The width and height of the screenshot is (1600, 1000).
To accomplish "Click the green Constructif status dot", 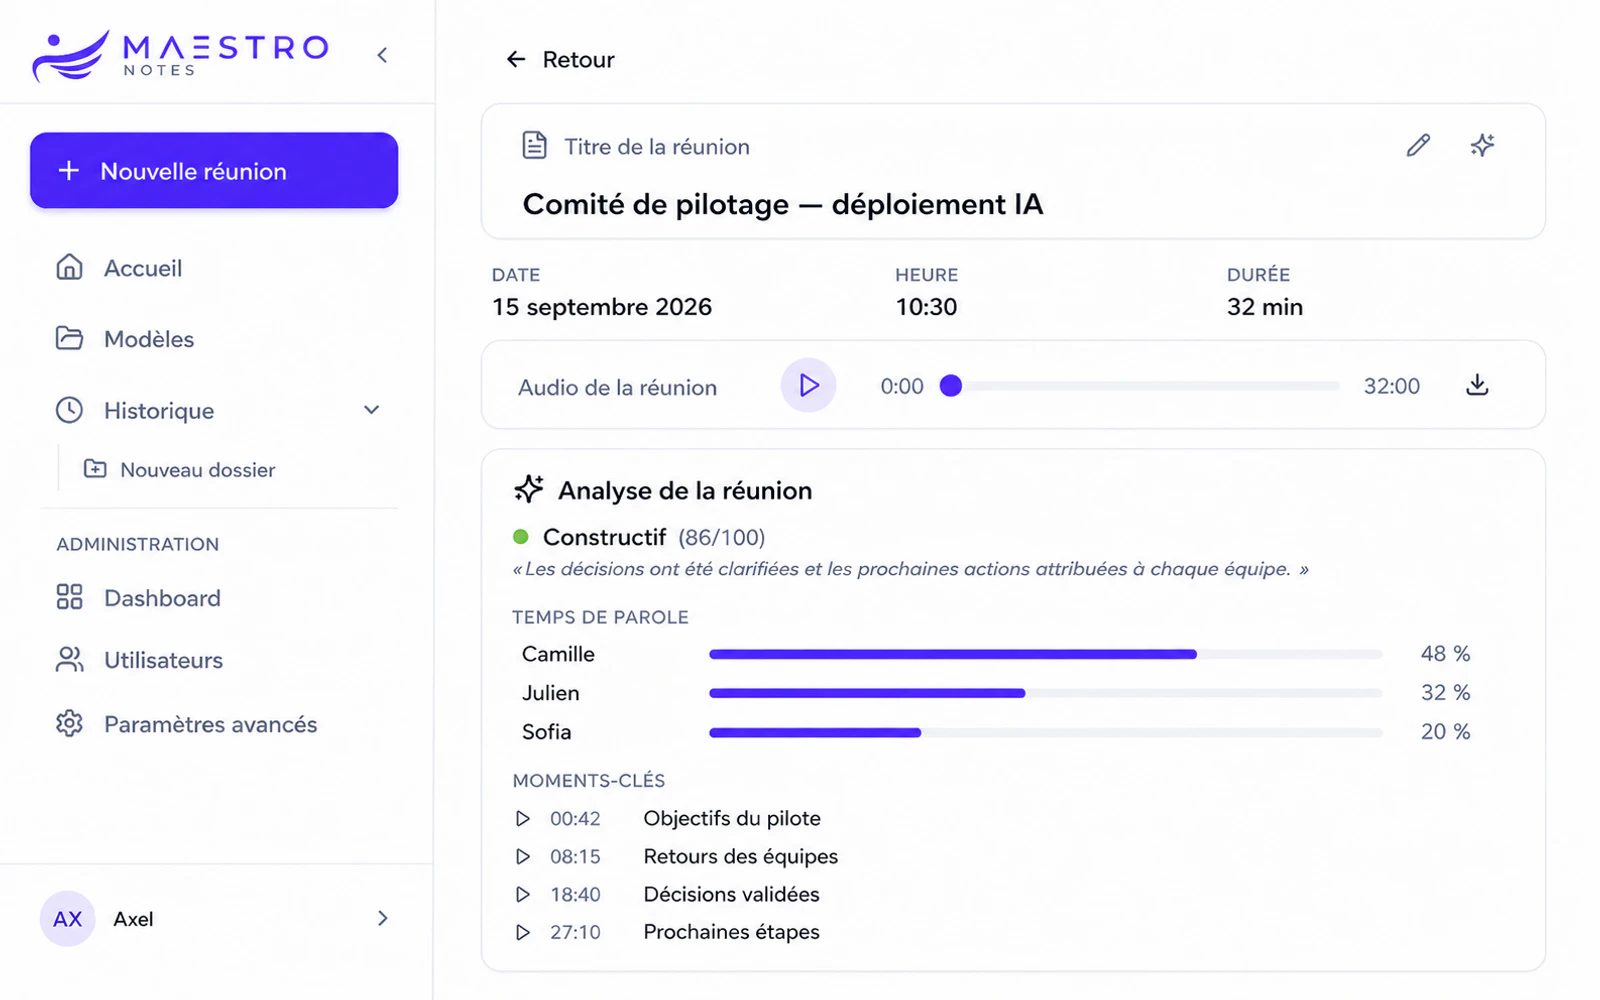I will coord(521,537).
